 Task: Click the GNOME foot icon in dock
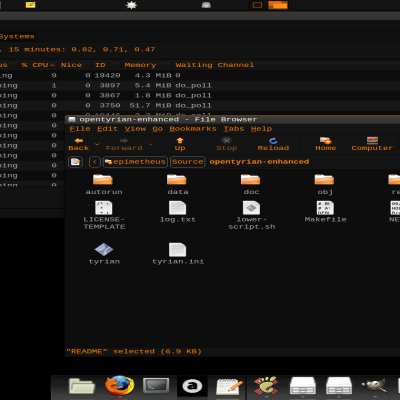tap(266, 386)
